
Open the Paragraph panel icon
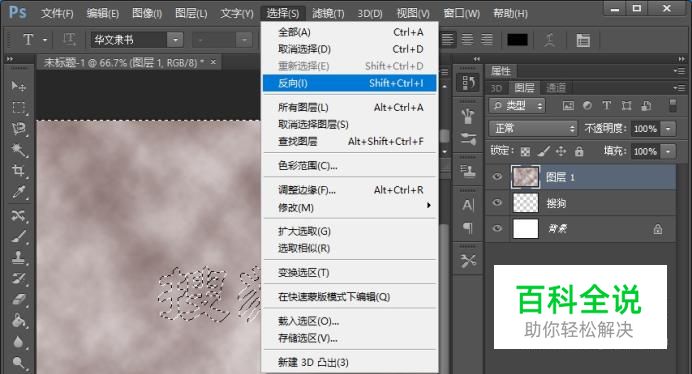[468, 228]
